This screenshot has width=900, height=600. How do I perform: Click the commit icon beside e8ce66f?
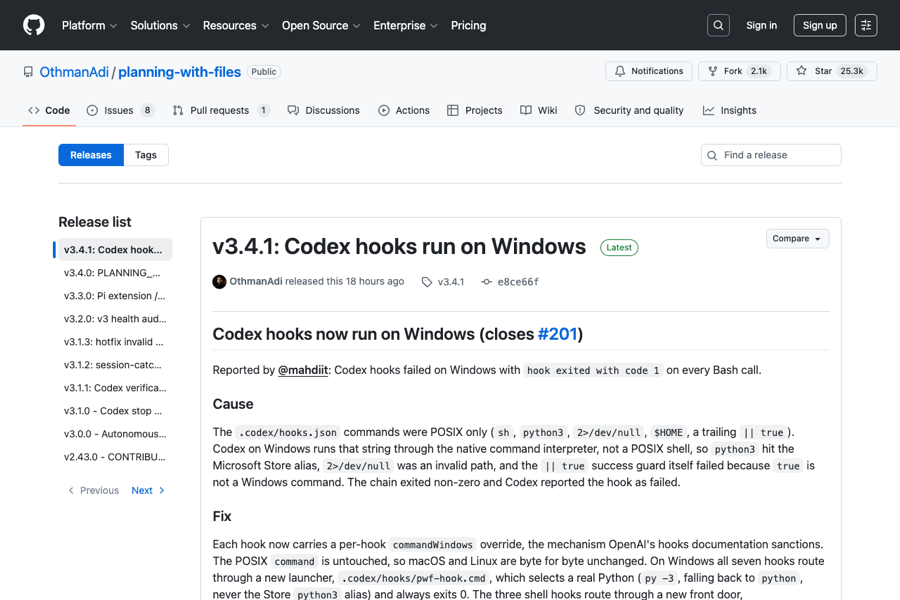486,282
